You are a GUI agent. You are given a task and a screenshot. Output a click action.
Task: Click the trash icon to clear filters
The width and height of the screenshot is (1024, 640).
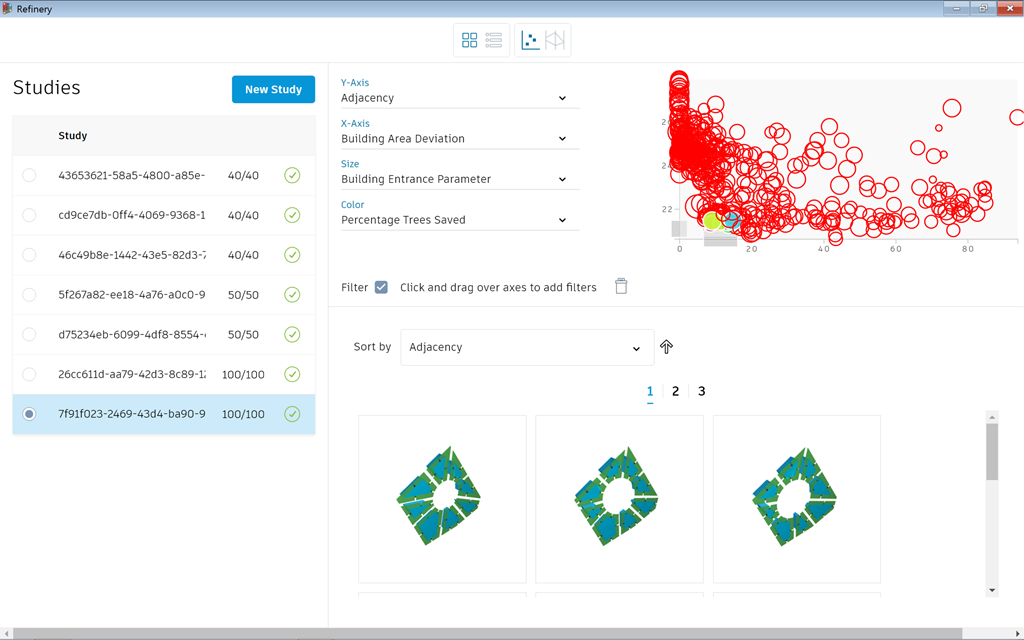point(621,287)
